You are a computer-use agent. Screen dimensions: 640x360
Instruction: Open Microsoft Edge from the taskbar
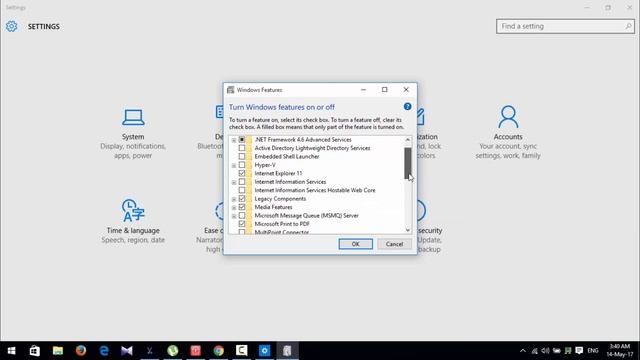click(x=104, y=351)
